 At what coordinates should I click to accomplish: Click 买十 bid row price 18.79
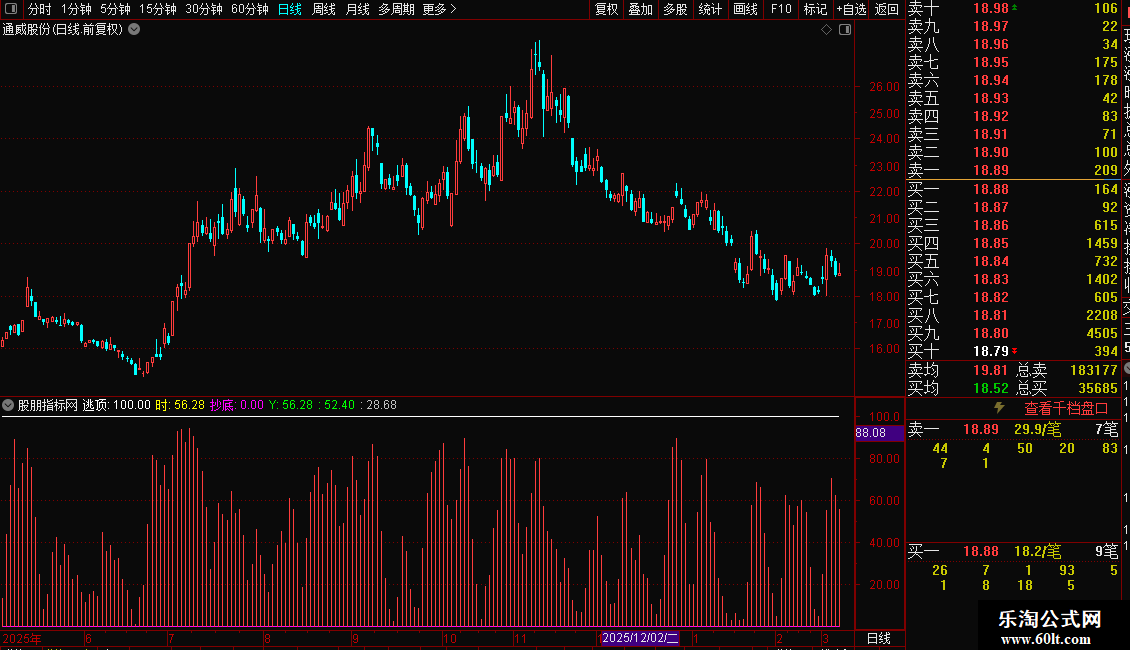tap(991, 351)
